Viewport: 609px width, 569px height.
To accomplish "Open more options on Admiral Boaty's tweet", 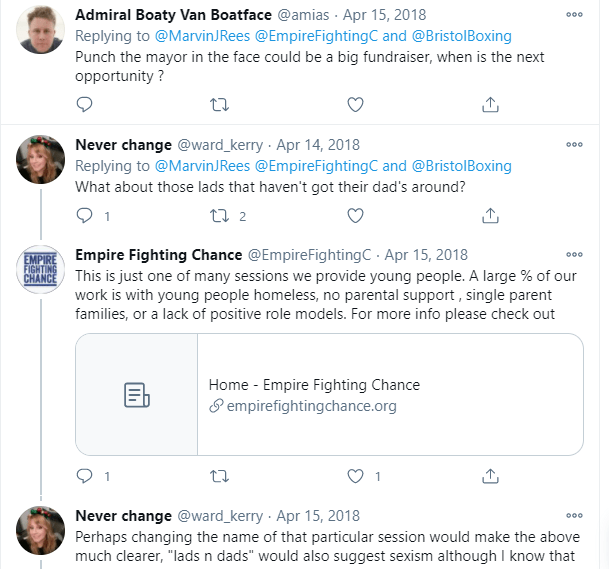I will pos(574,16).
